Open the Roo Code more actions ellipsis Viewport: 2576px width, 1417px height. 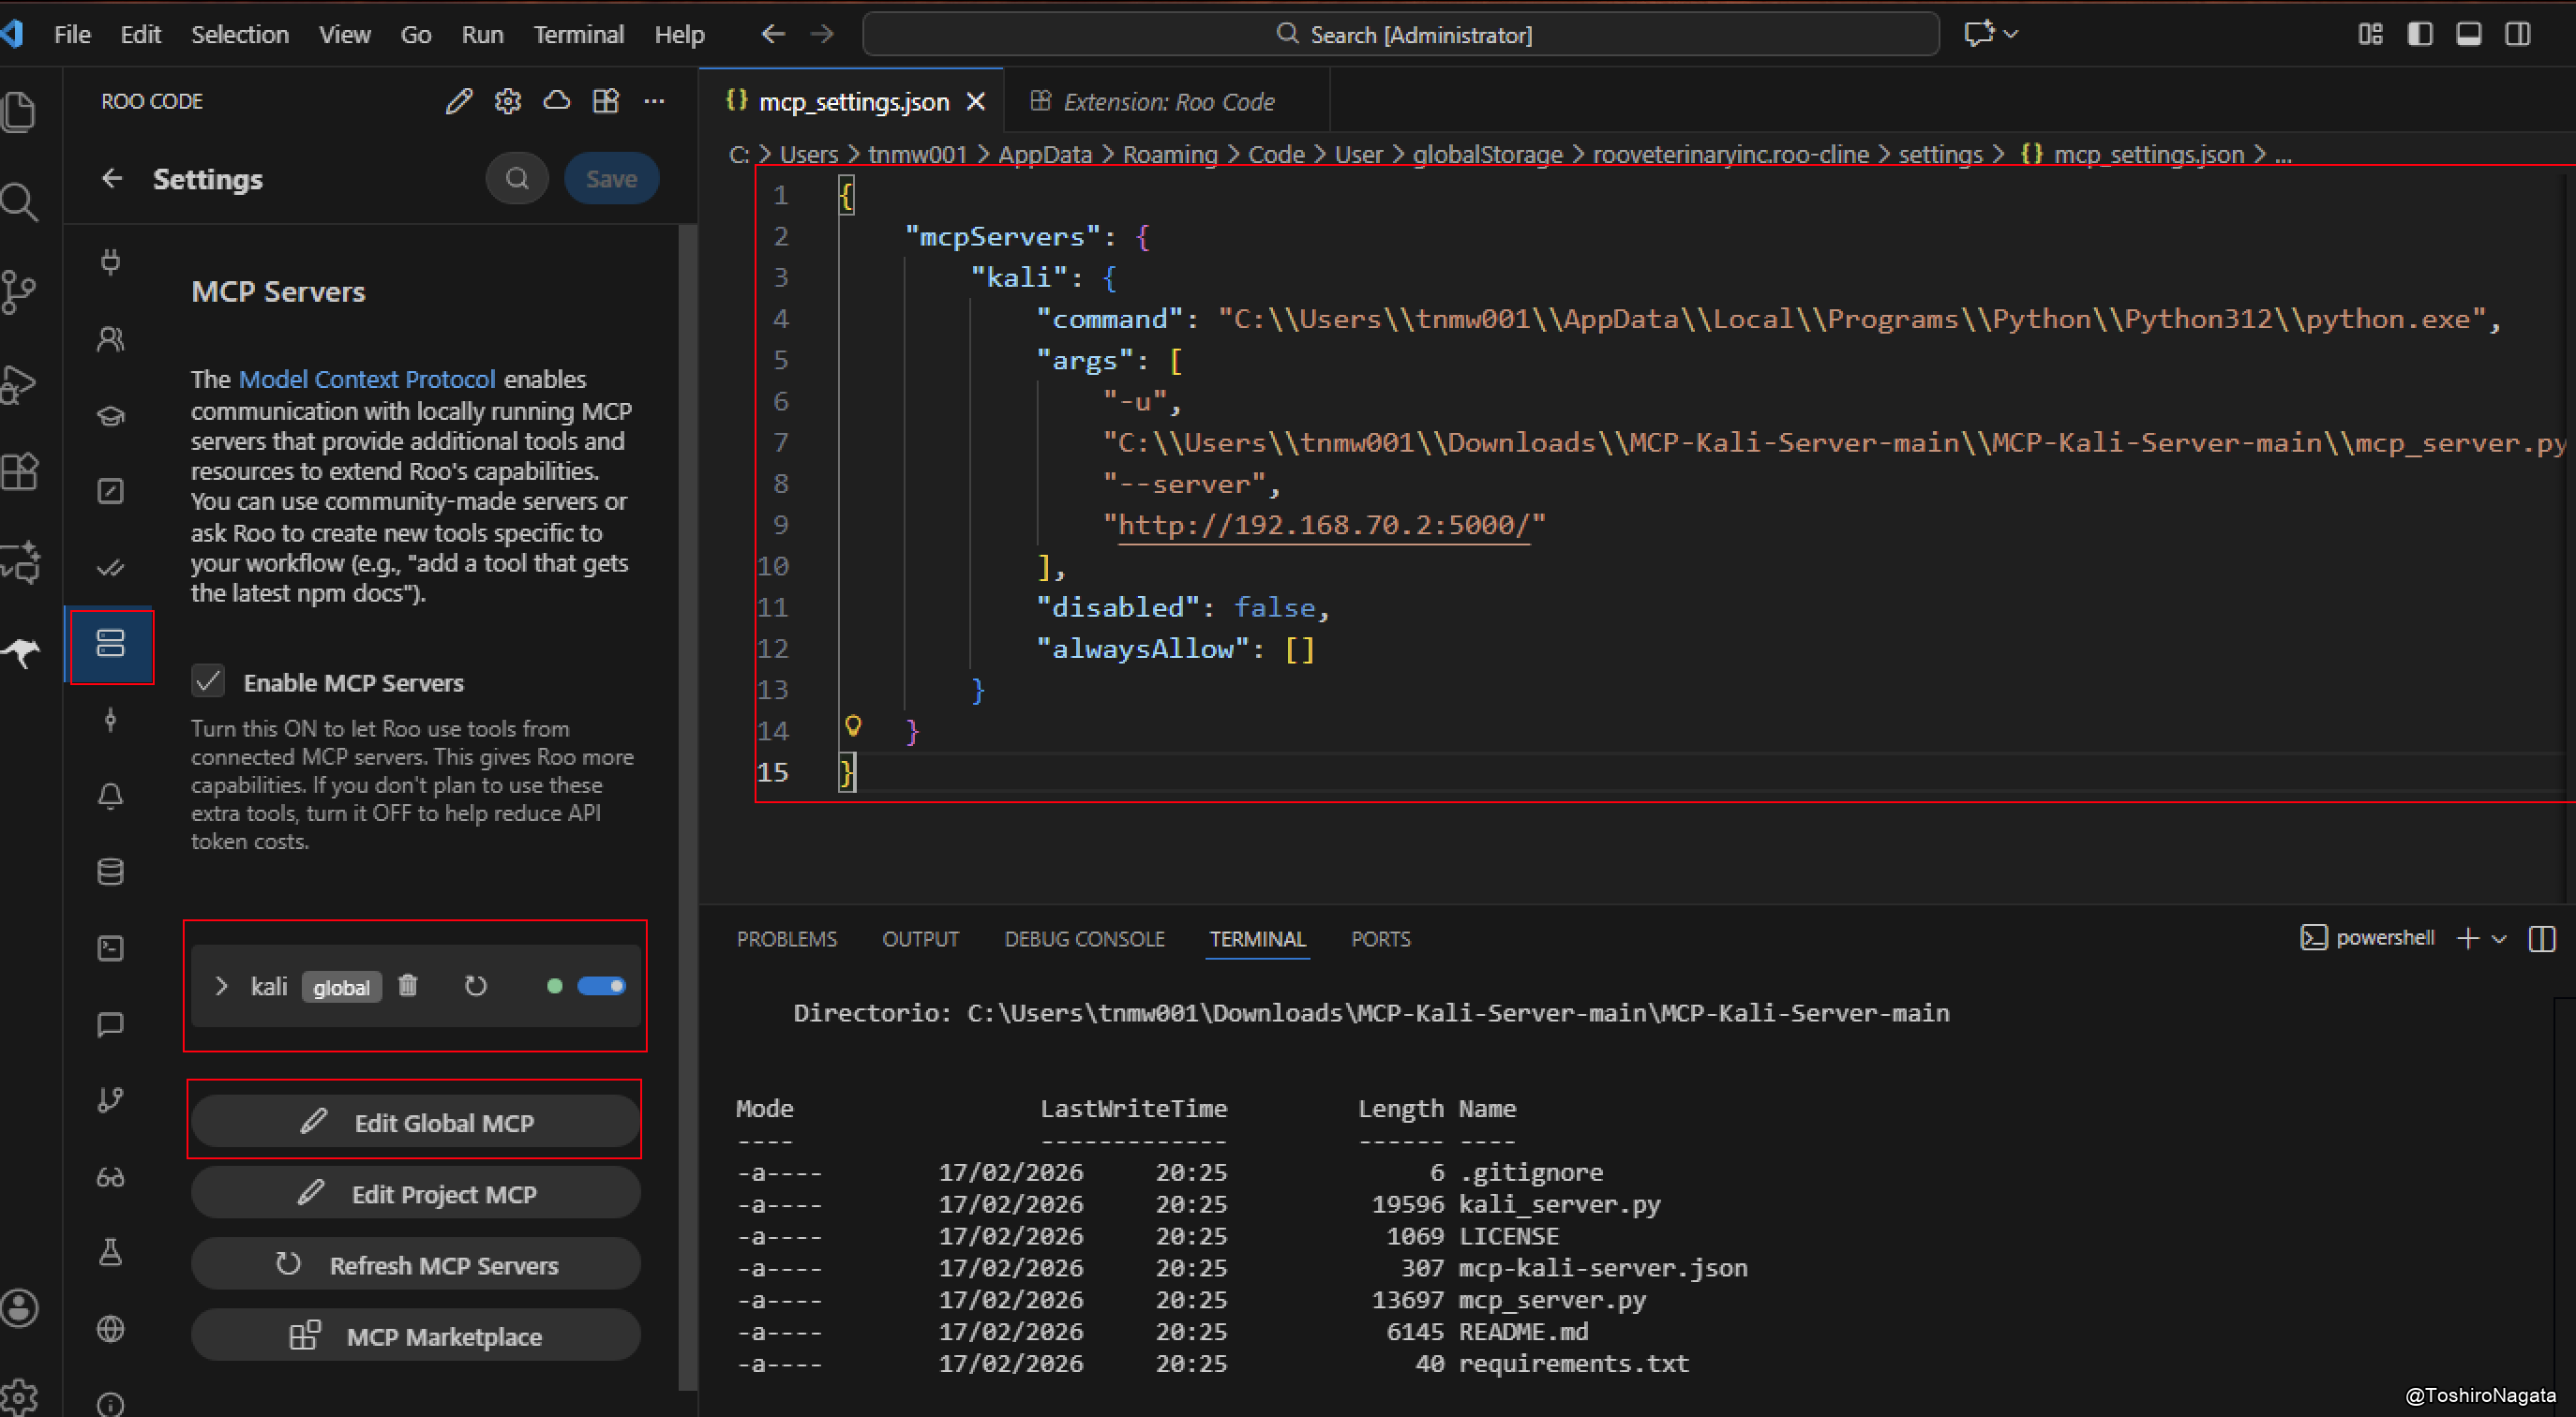pos(654,101)
